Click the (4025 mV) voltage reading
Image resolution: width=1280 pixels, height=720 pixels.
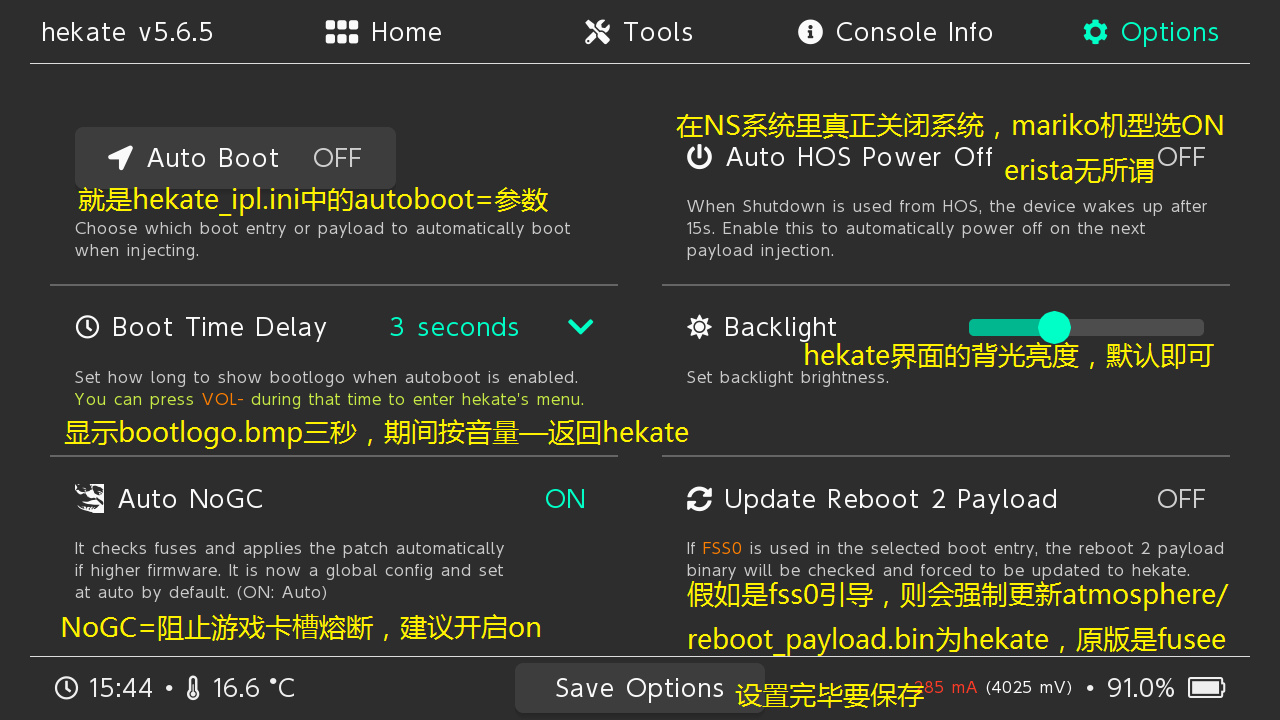pyautogui.click(x=1028, y=687)
